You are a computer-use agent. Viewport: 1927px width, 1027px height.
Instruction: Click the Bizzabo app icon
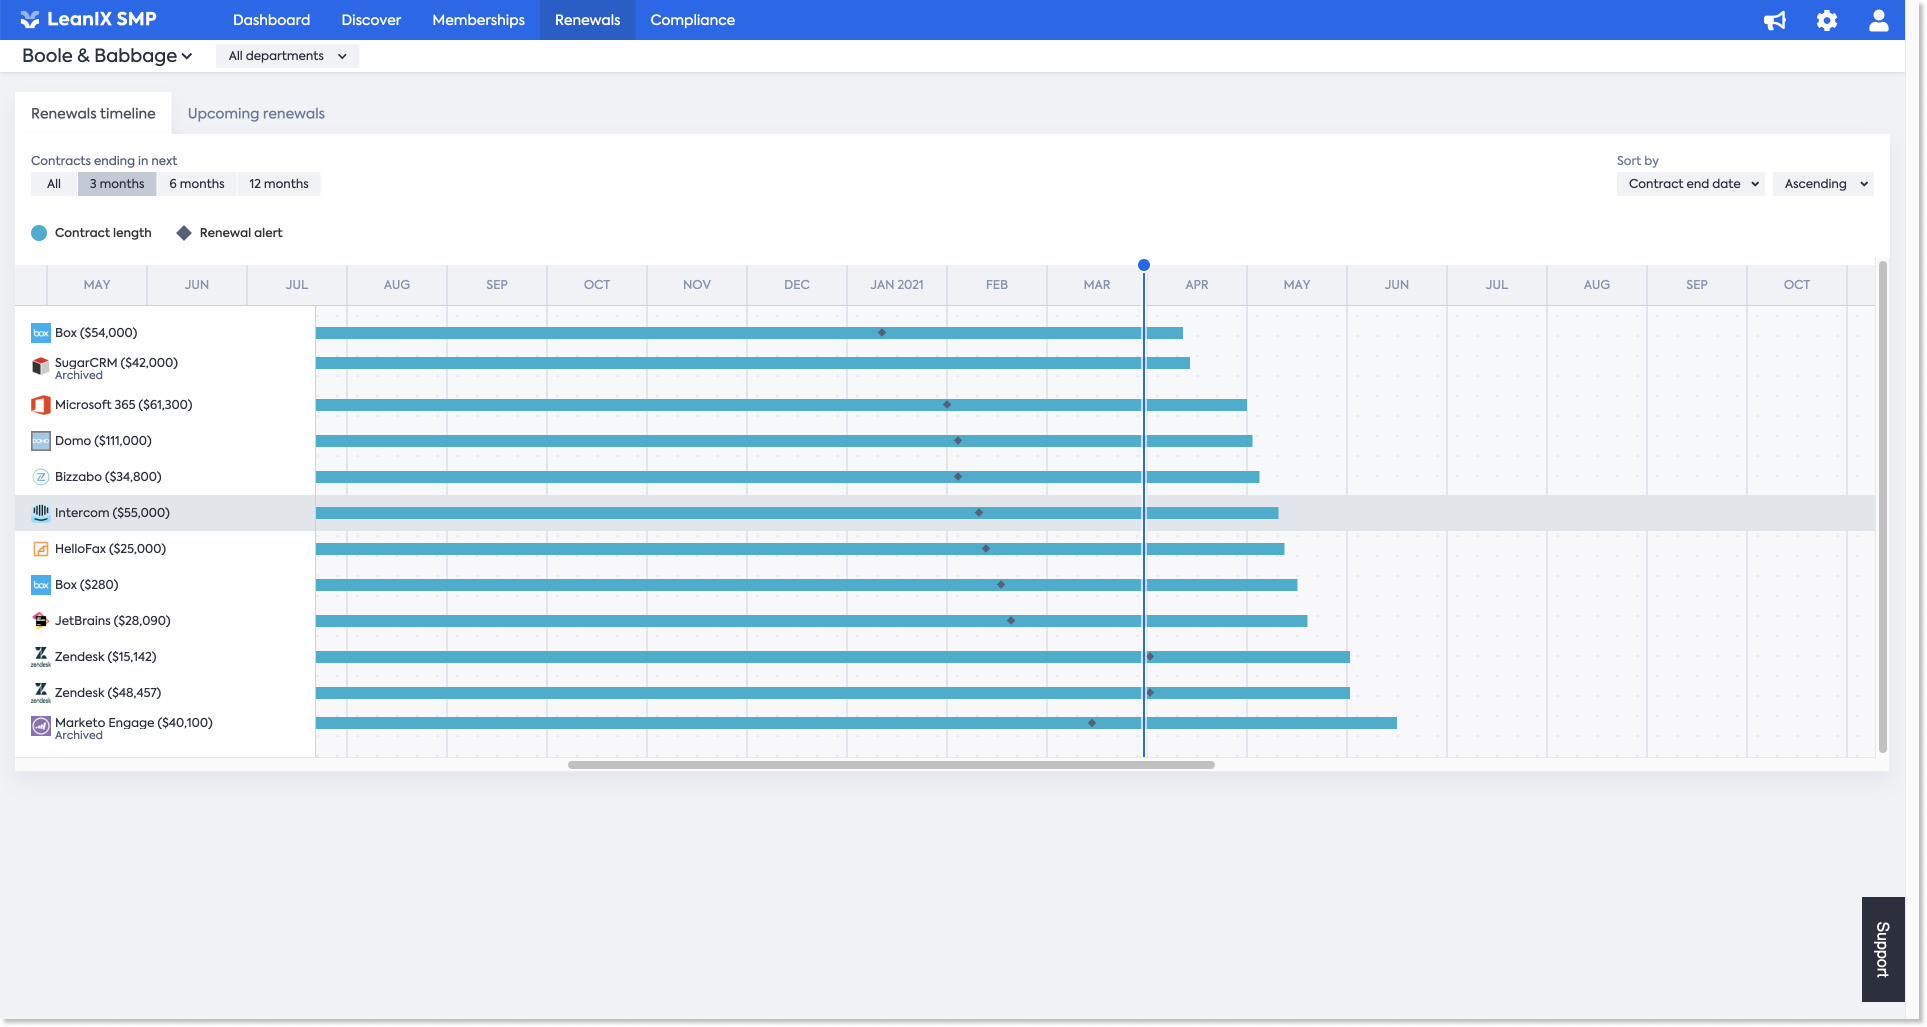[x=41, y=477]
